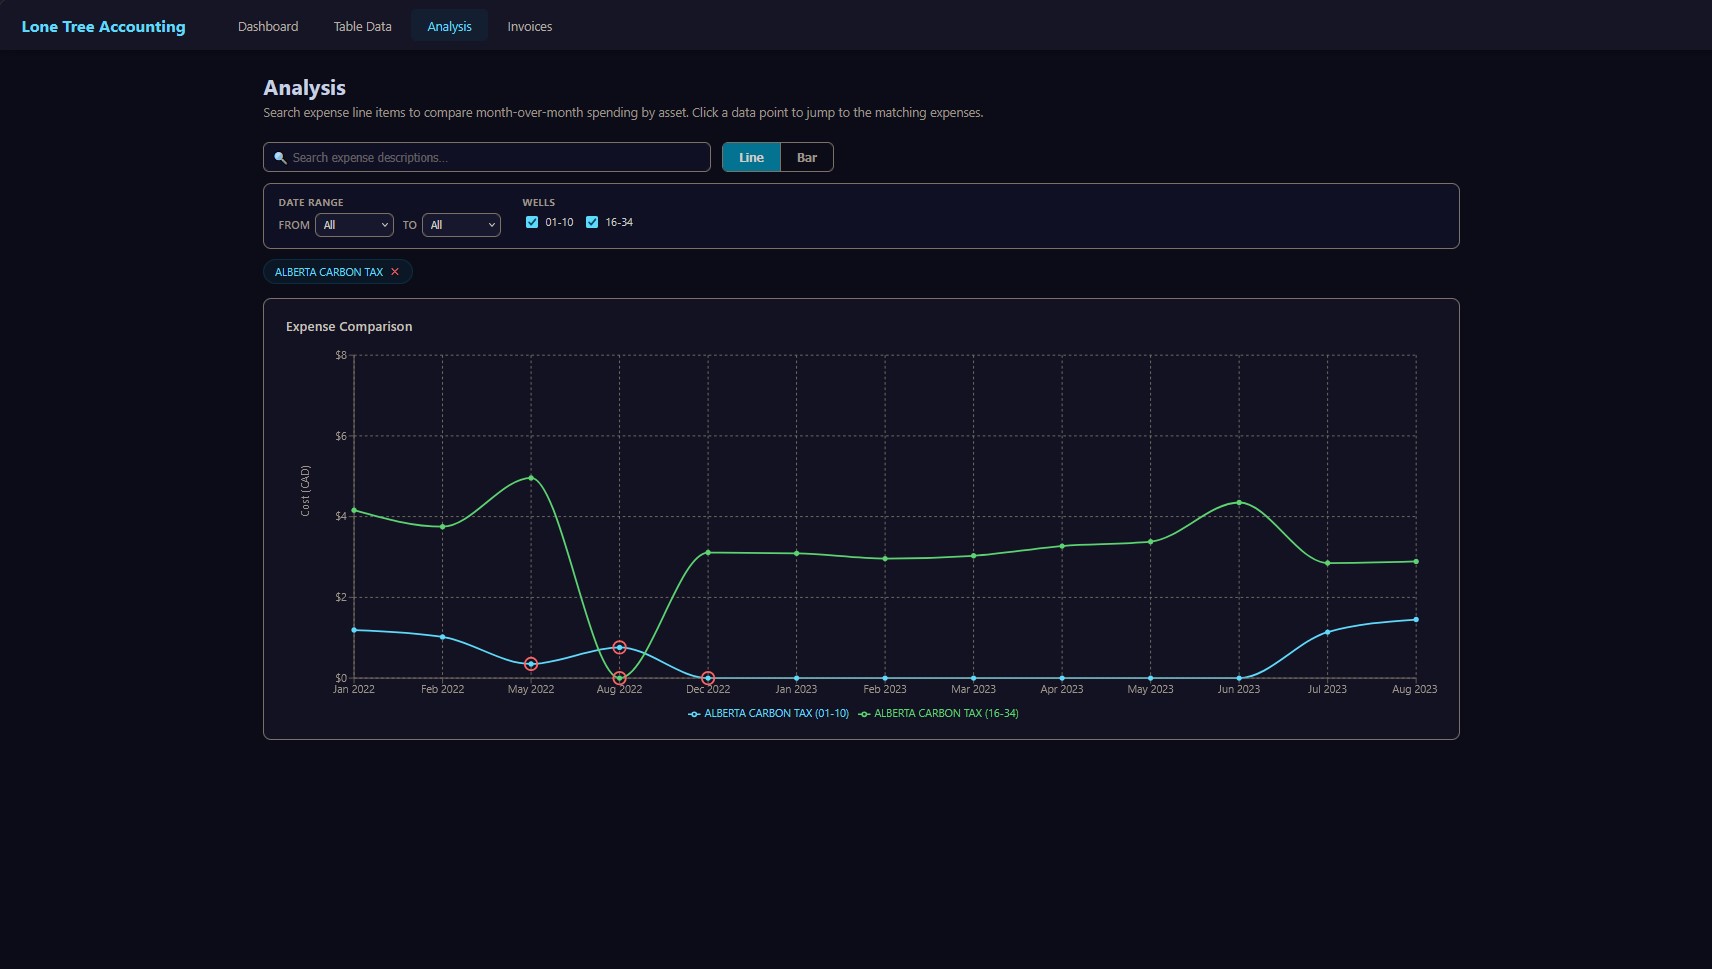The image size is (1712, 969).
Task: Disable the 16-34 well checkbox
Action: click(592, 222)
